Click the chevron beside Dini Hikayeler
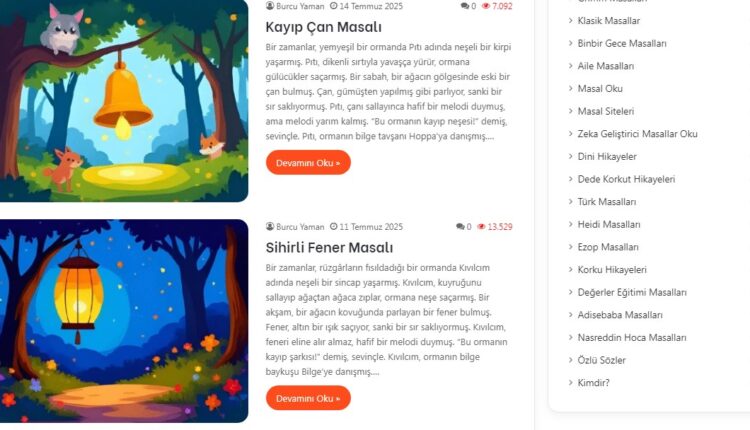This screenshot has width=750, height=430. click(x=571, y=156)
